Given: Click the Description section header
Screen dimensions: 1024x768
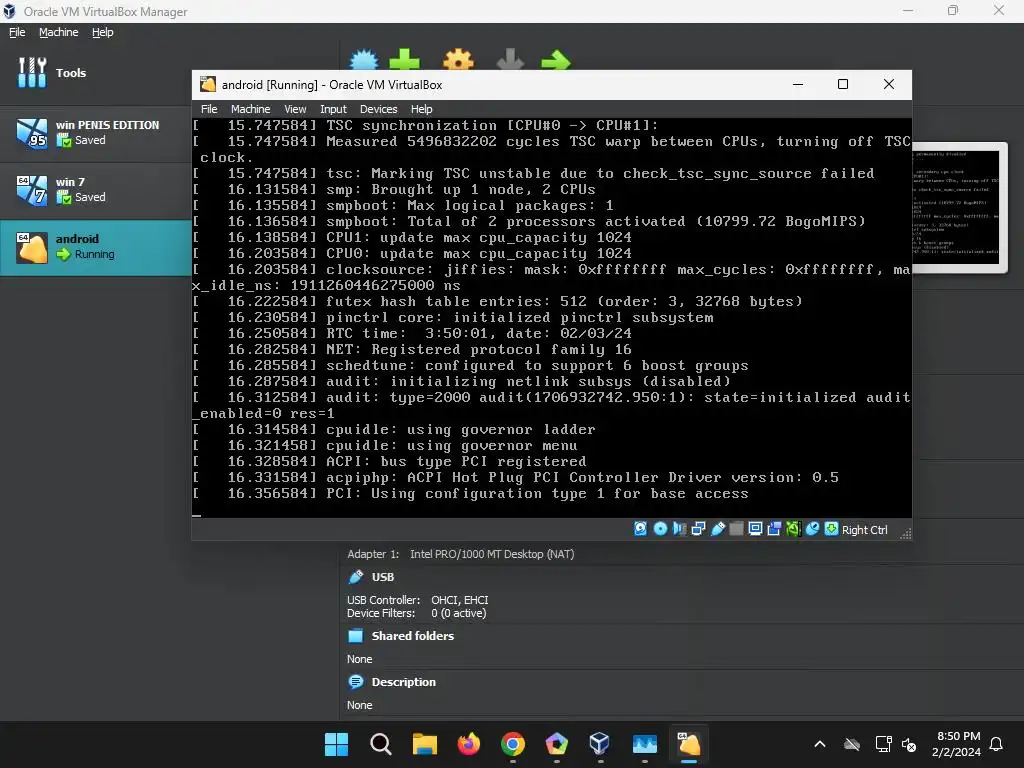Looking at the screenshot, I should coord(403,682).
